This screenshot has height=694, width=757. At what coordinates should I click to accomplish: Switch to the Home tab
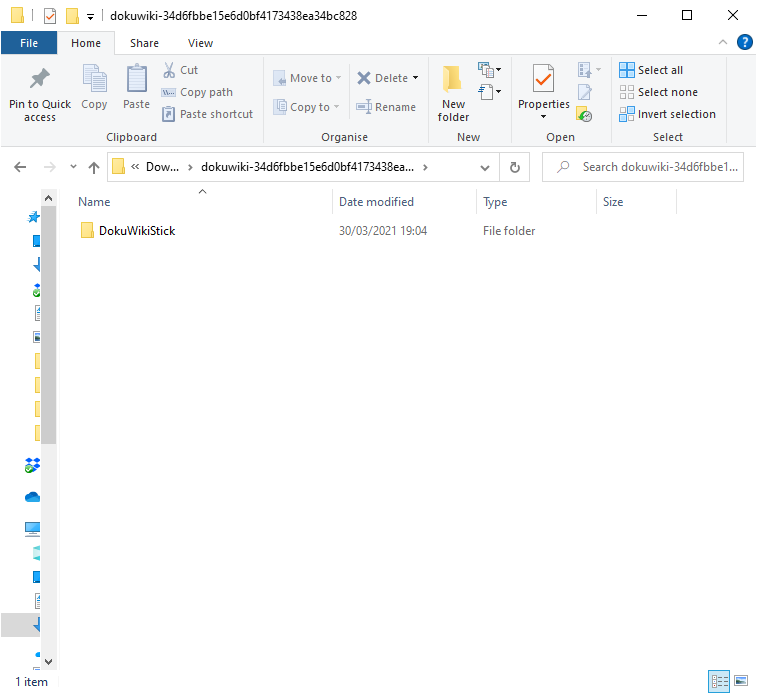coord(86,43)
